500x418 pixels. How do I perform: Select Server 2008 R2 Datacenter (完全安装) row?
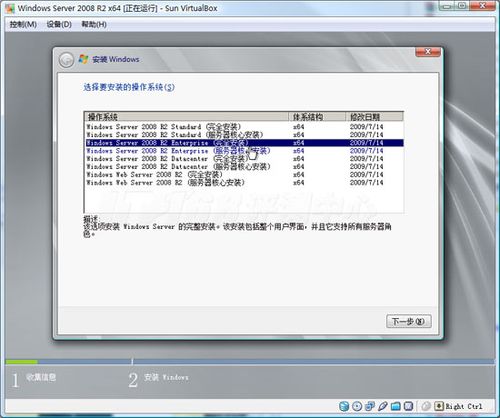click(244, 159)
